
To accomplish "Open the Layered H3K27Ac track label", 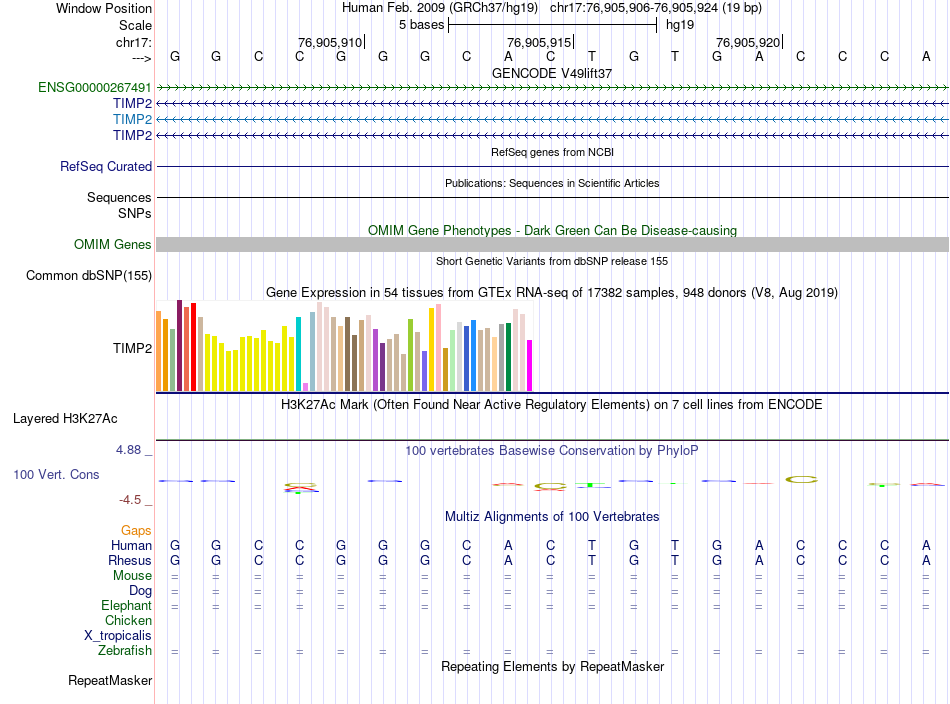I will pyautogui.click(x=65, y=419).
